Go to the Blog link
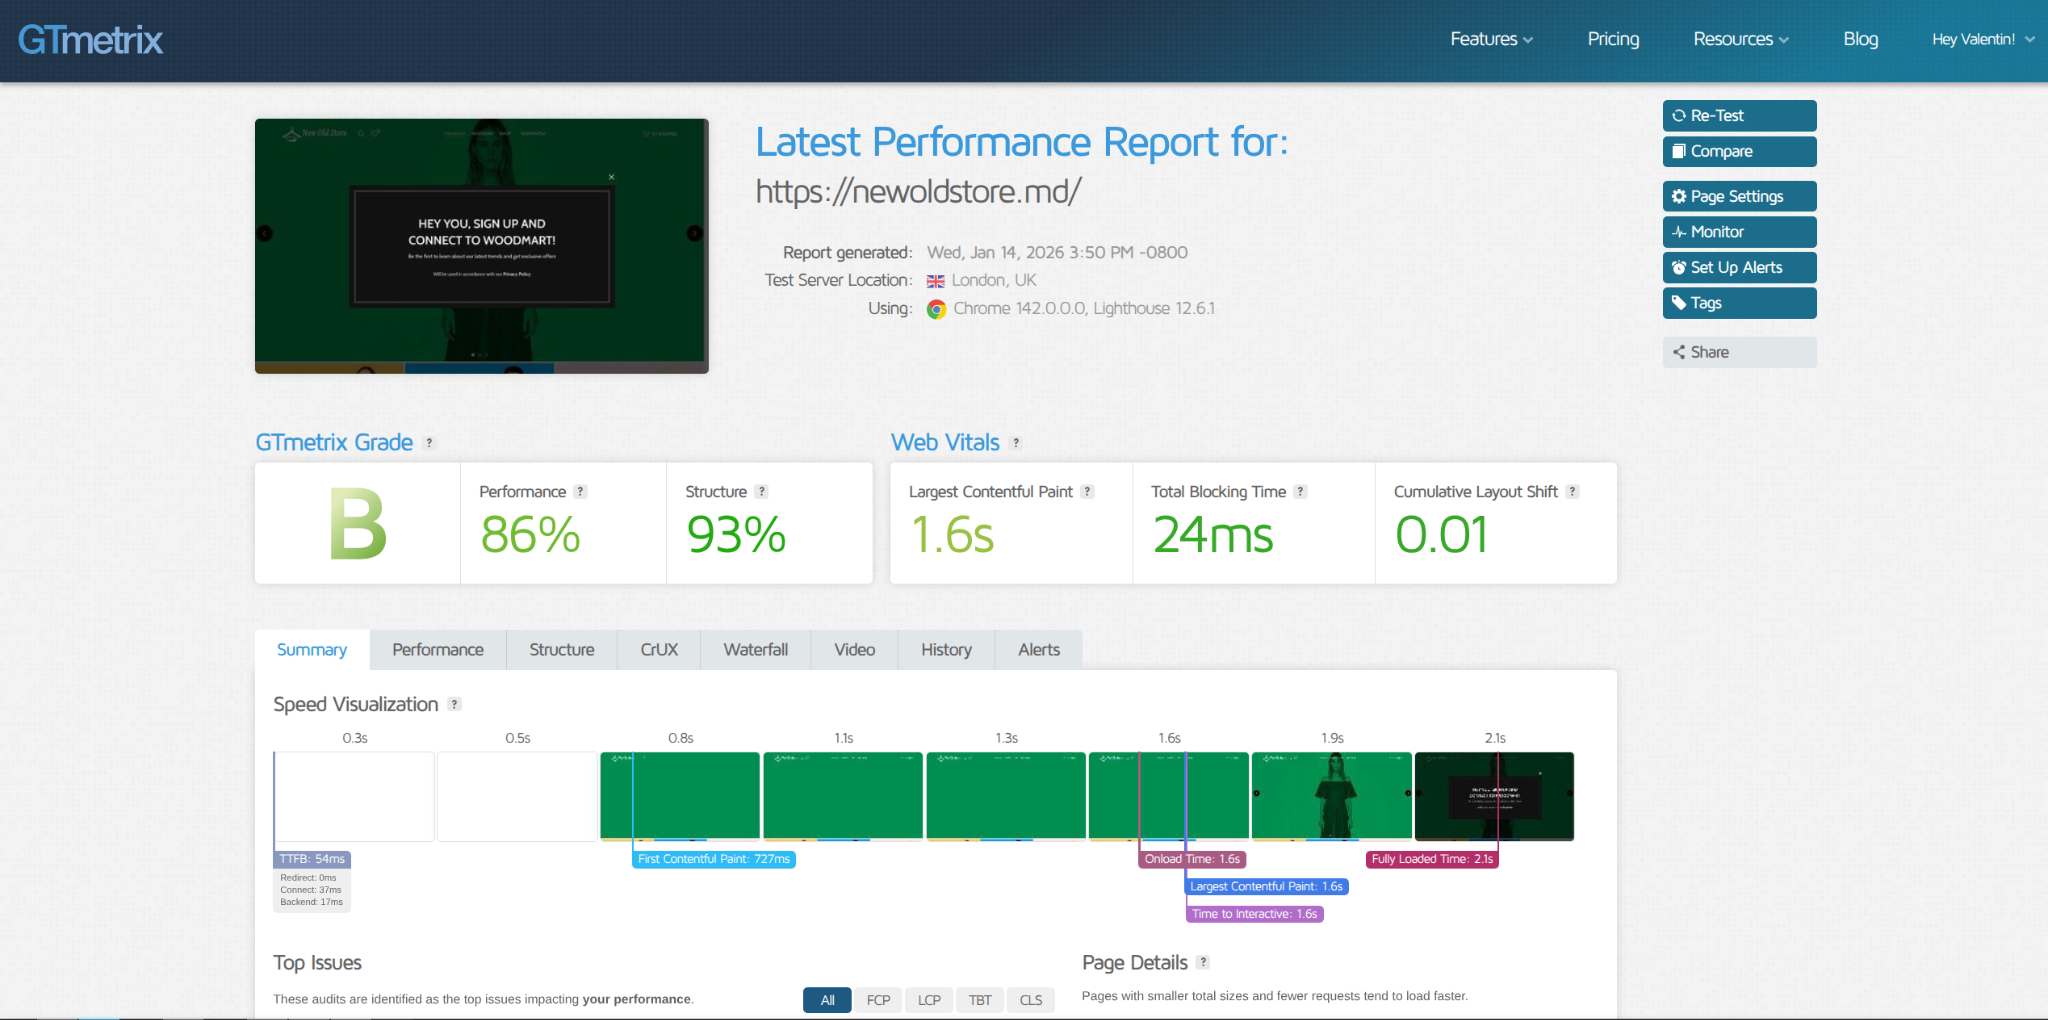Image resolution: width=2048 pixels, height=1020 pixels. pos(1860,39)
